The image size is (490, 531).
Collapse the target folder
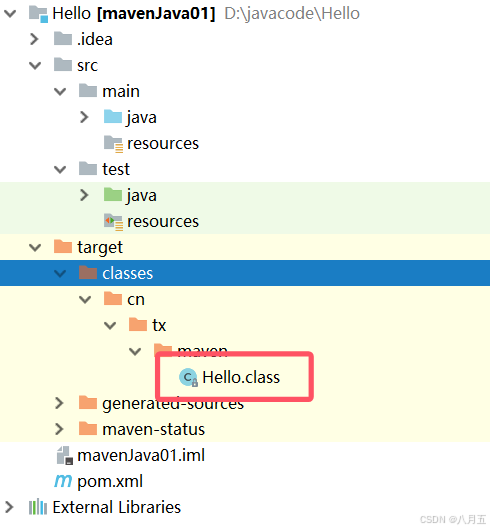pyautogui.click(x=35, y=248)
